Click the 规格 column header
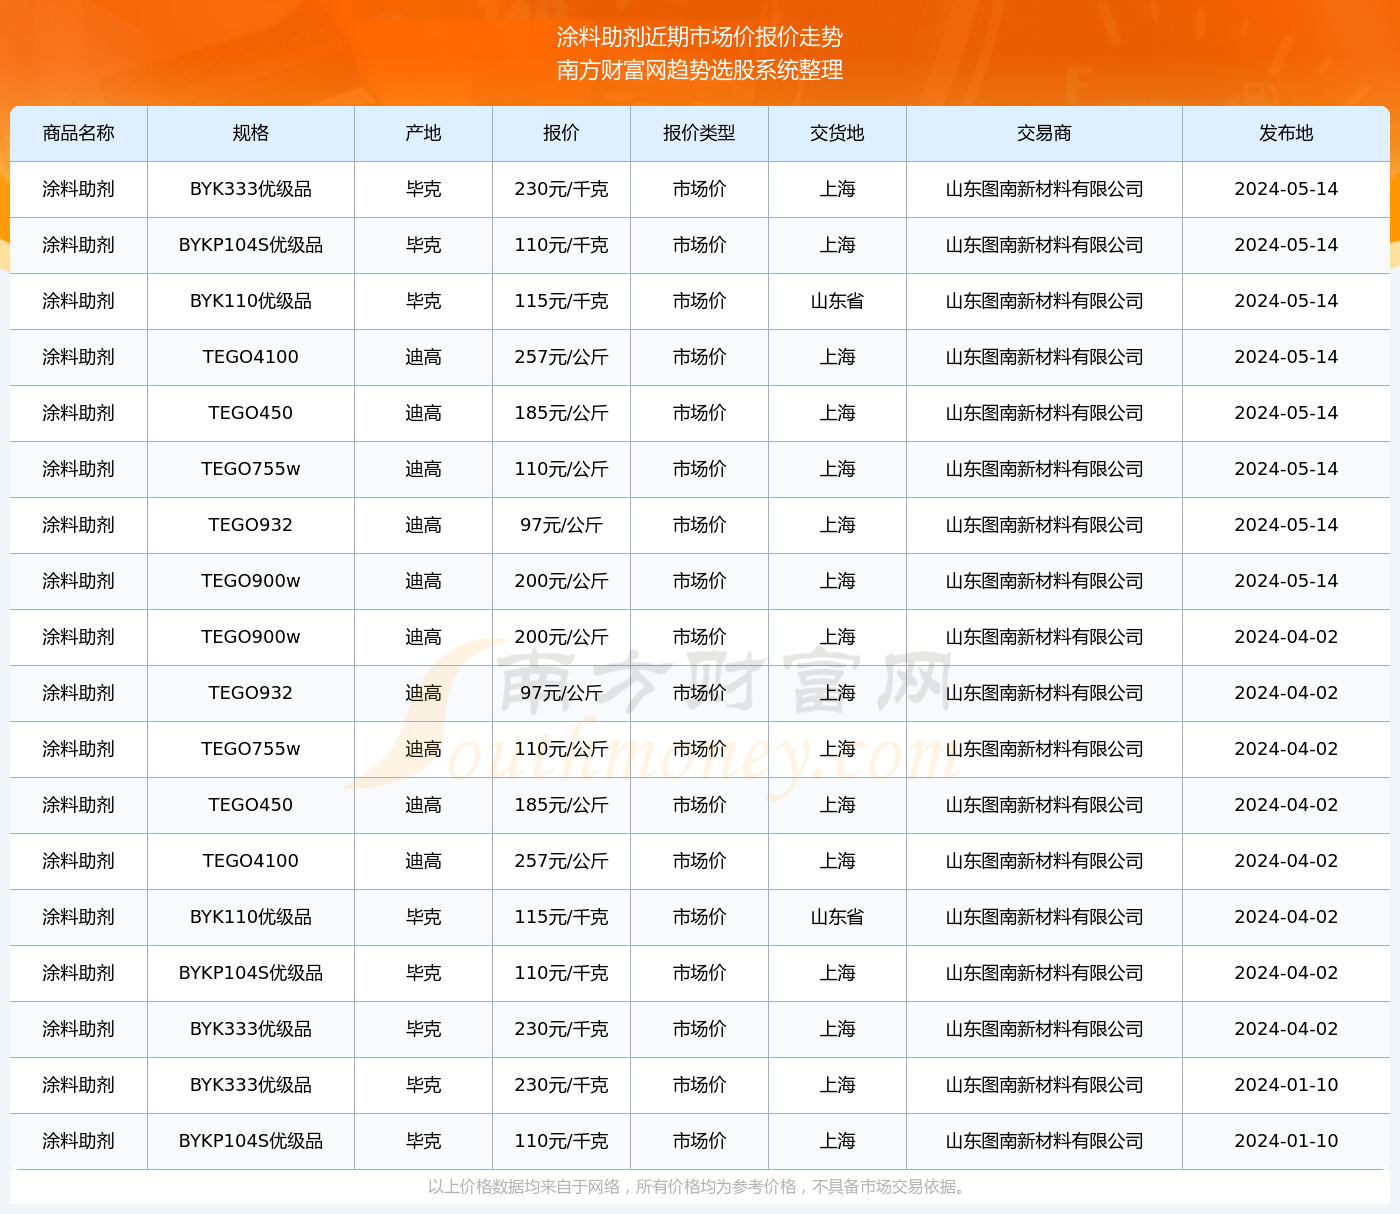This screenshot has width=1400, height=1214. [x=251, y=133]
